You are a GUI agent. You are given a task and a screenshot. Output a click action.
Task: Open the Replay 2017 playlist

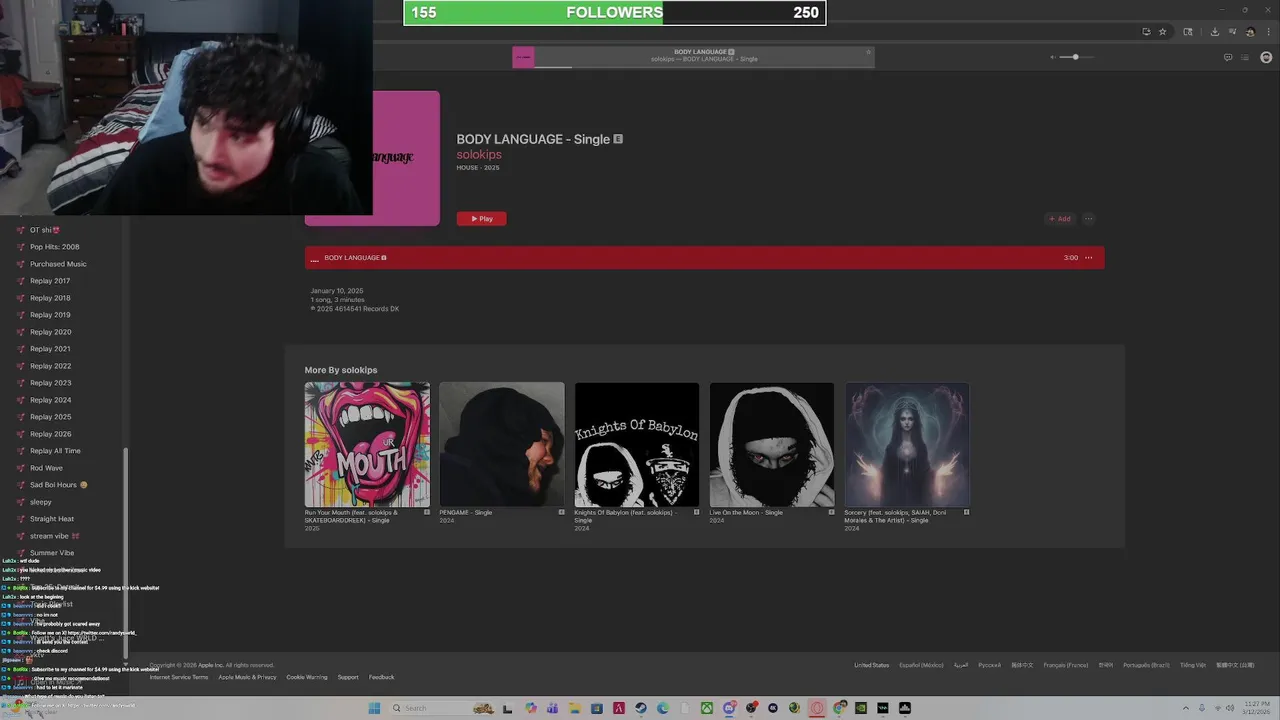coord(50,281)
